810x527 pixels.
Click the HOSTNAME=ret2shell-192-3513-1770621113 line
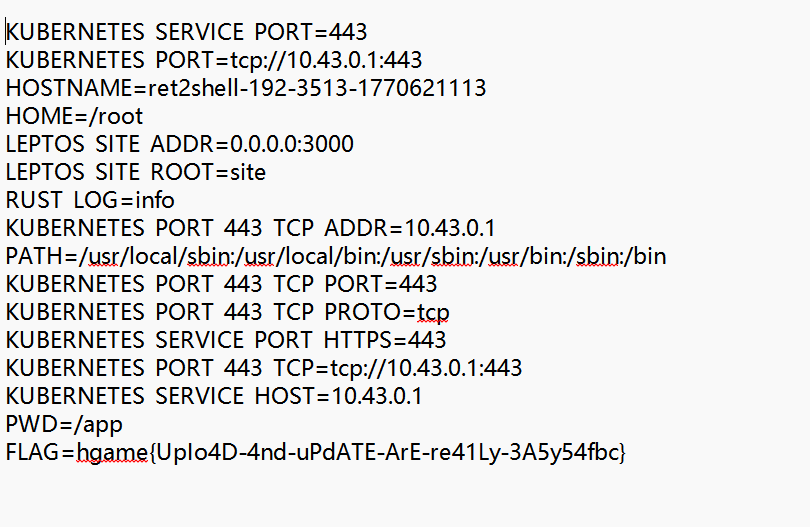point(246,88)
